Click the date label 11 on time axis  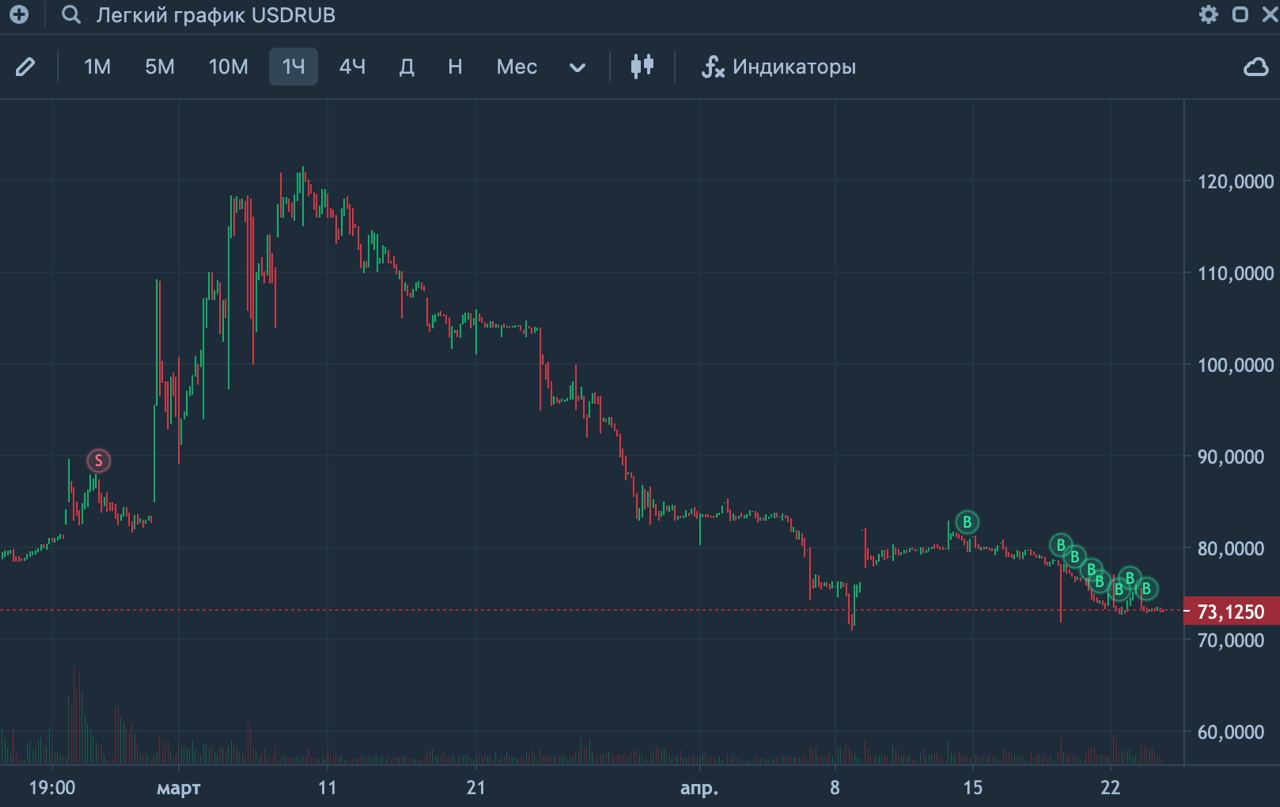(x=326, y=787)
